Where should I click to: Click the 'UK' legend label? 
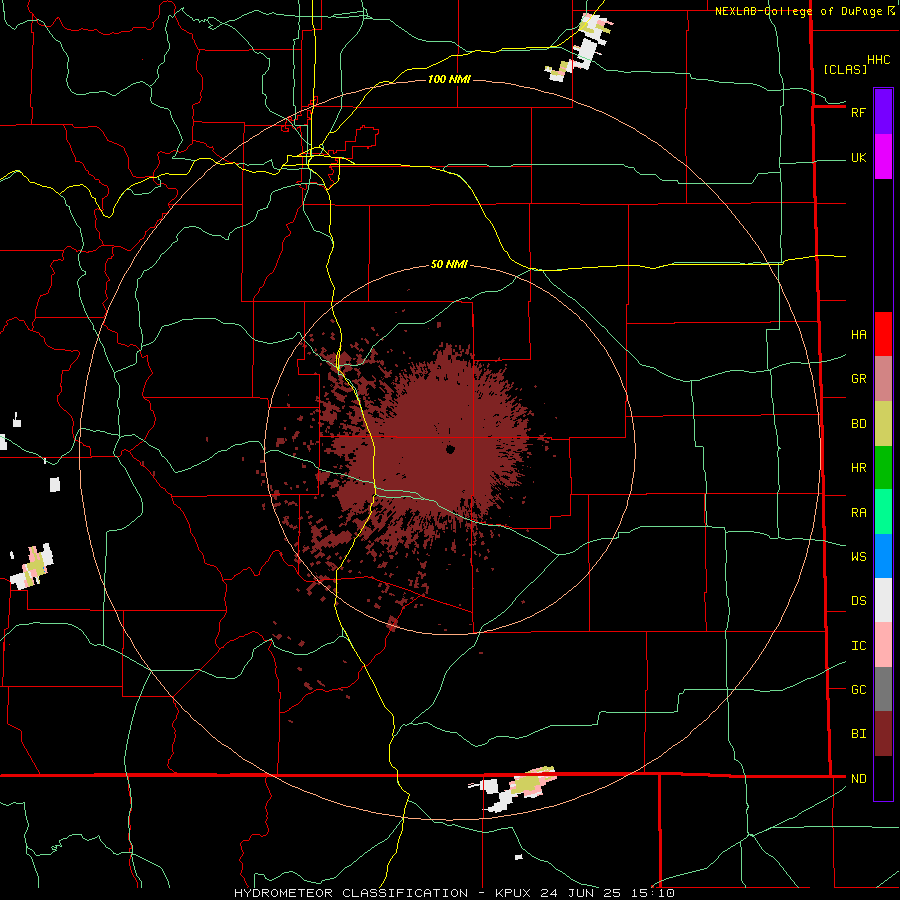click(858, 158)
